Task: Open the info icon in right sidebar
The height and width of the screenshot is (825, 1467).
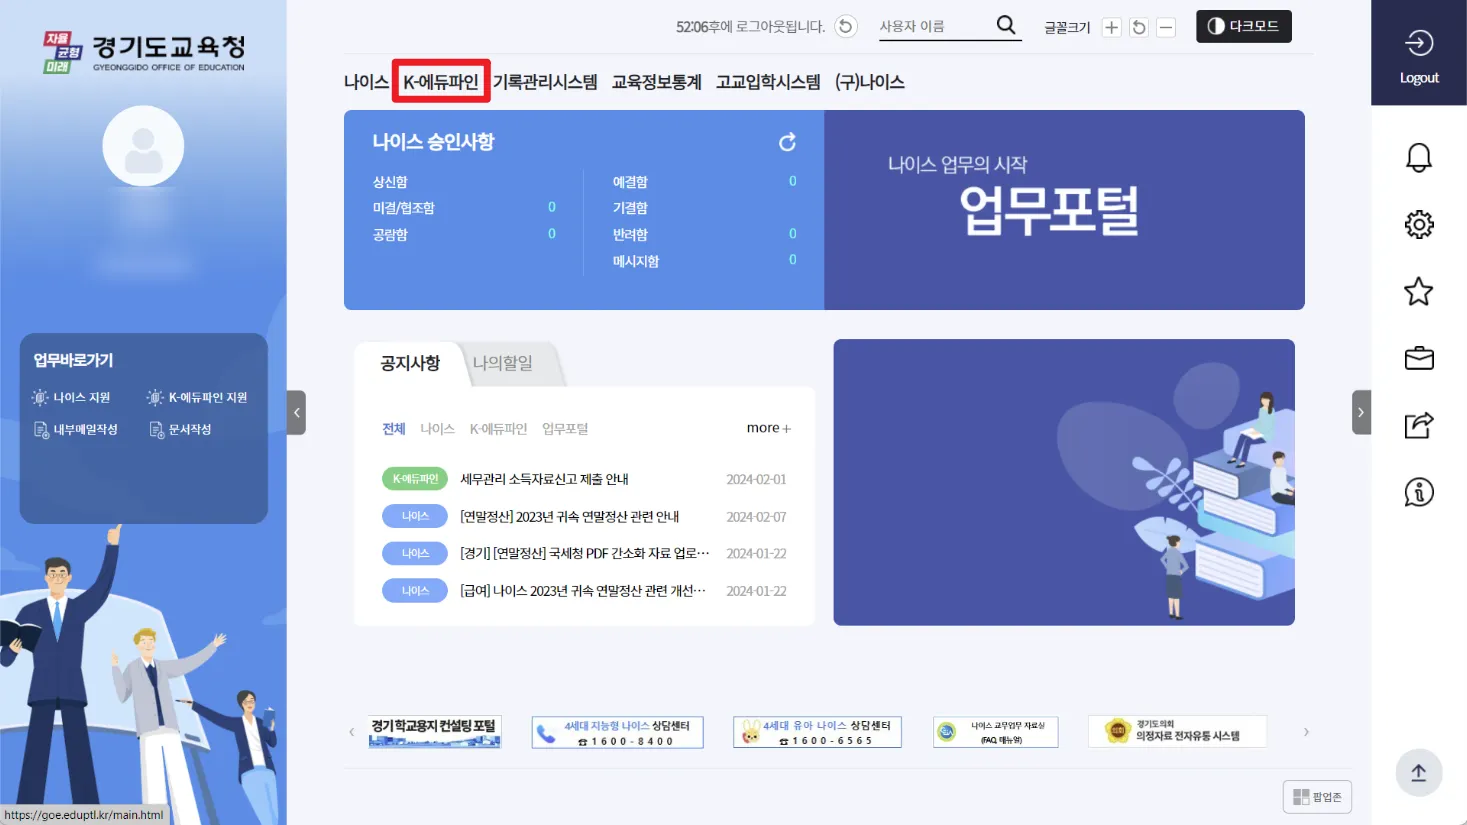Action: 1419,492
